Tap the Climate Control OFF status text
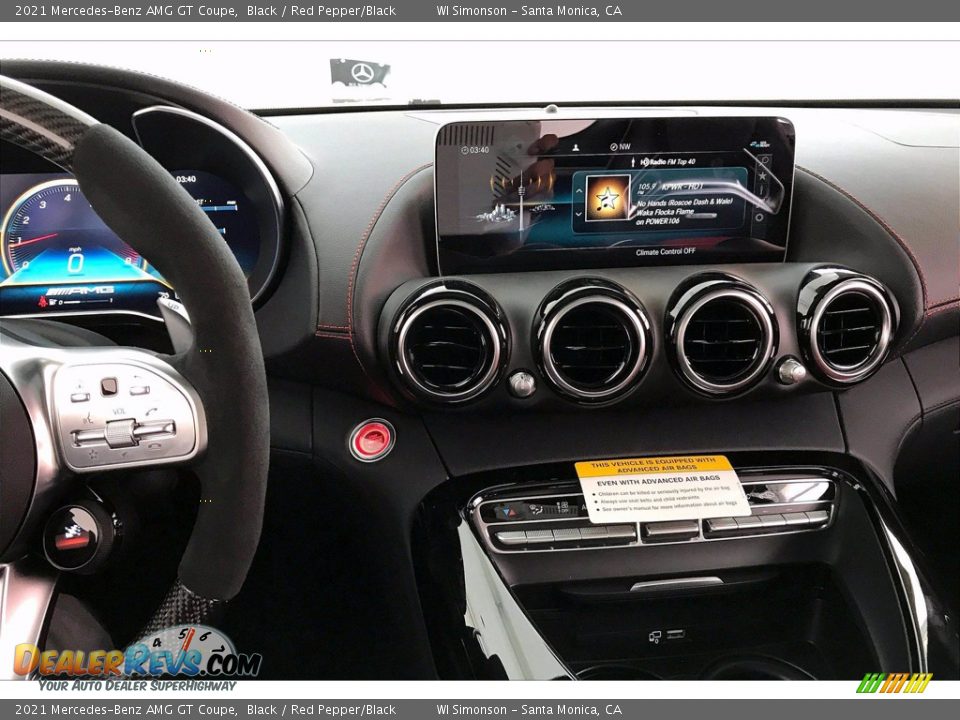This screenshot has height=720, width=960. 665,251
